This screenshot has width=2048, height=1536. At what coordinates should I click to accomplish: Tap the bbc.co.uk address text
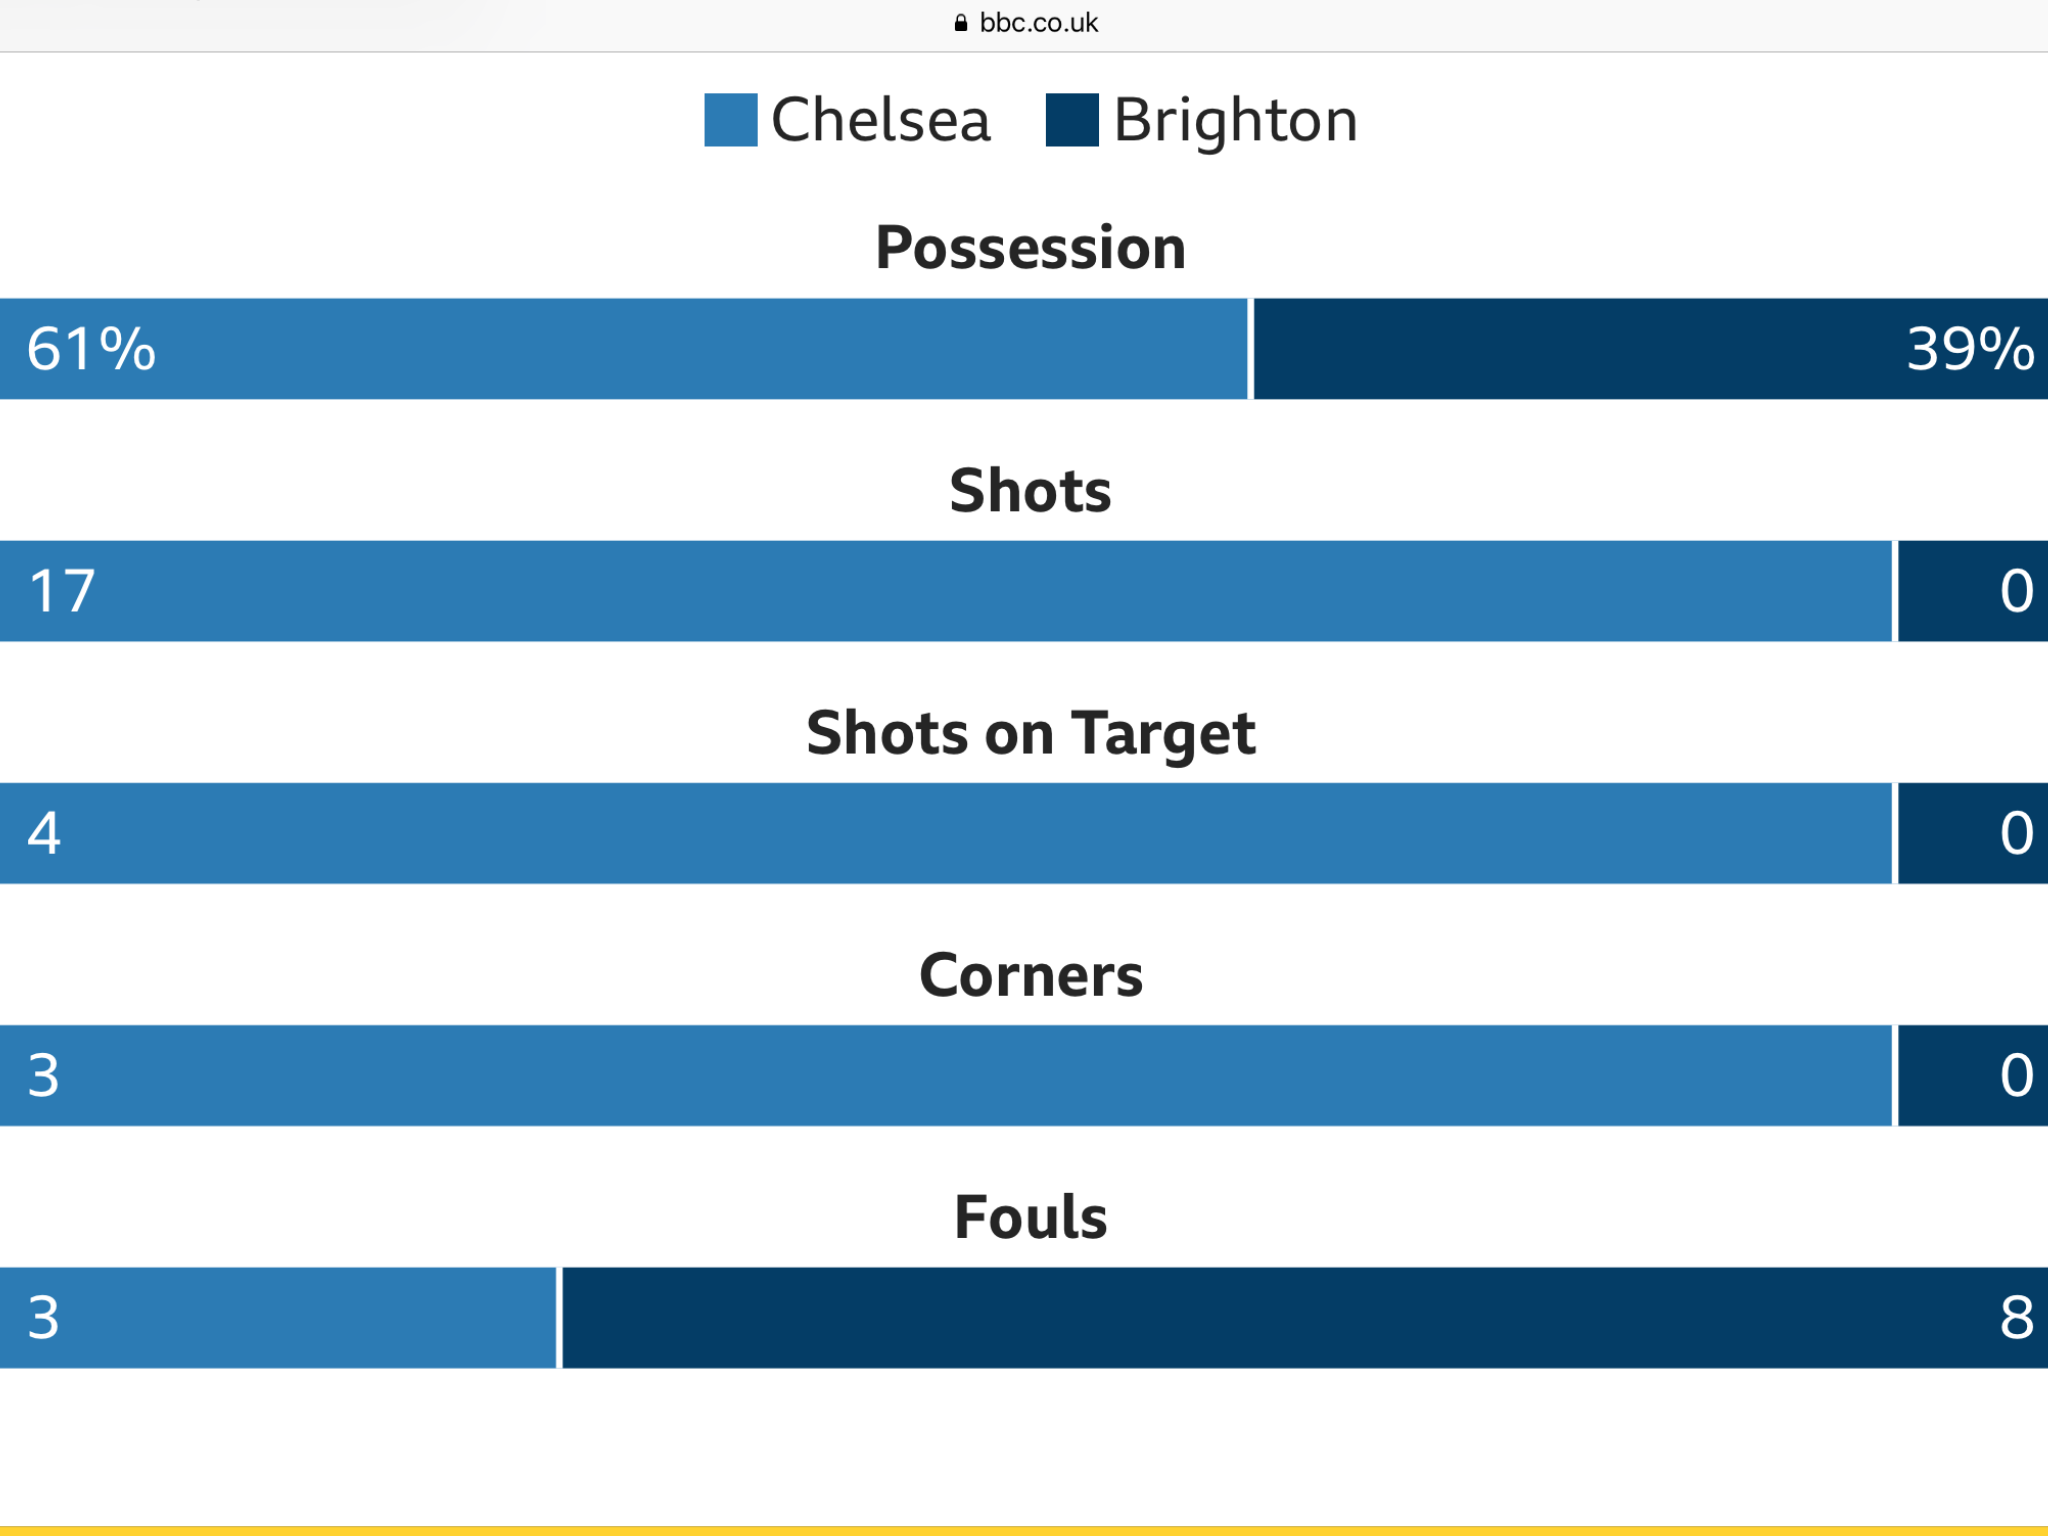pos(1038,23)
